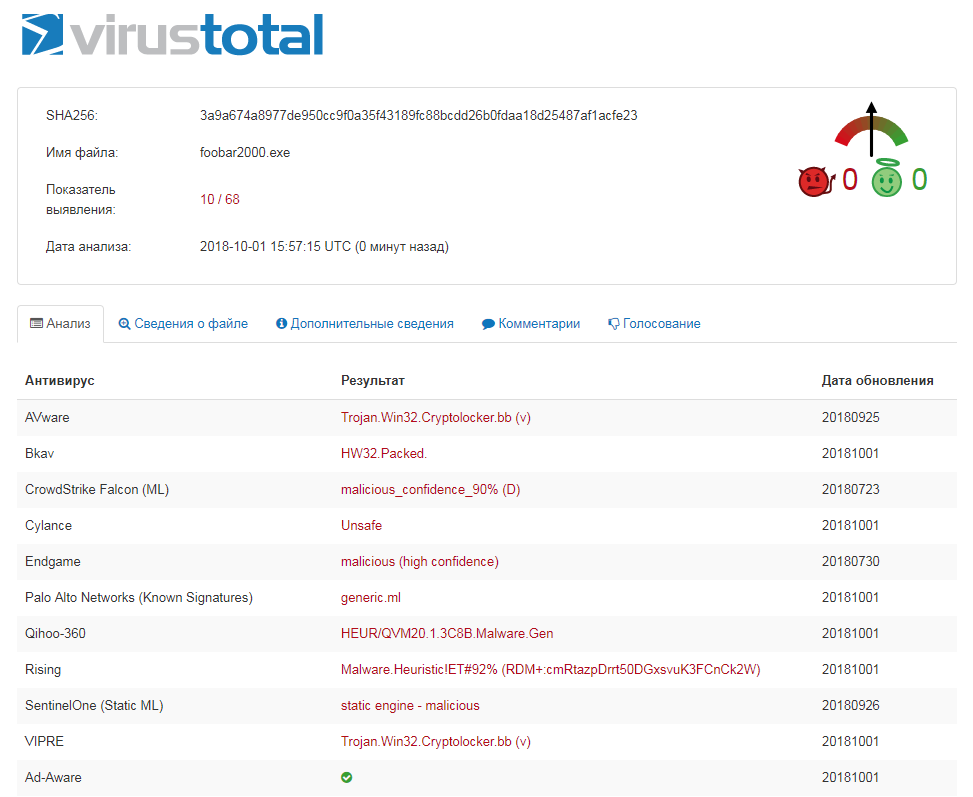Click the file name foobar2000.exe
This screenshot has width=973, height=797.
pyautogui.click(x=244, y=153)
